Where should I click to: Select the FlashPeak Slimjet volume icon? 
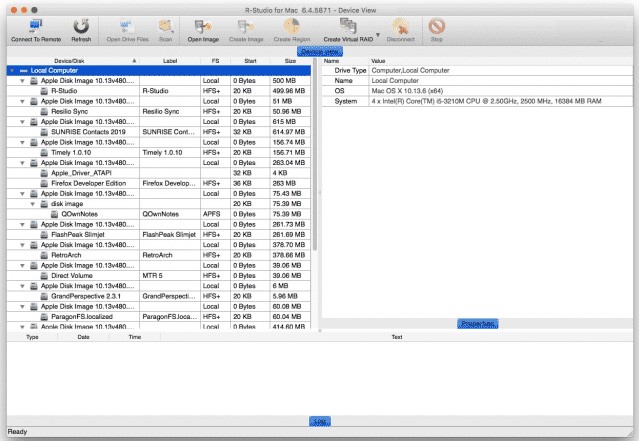tap(44, 235)
